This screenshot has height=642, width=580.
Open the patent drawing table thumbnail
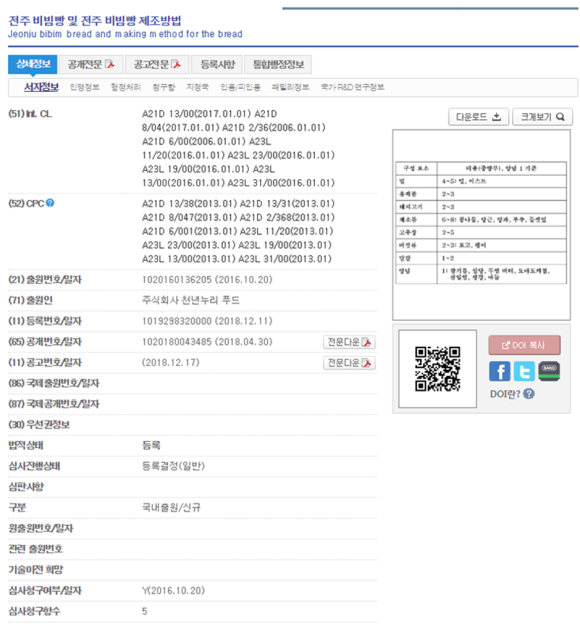click(481, 223)
